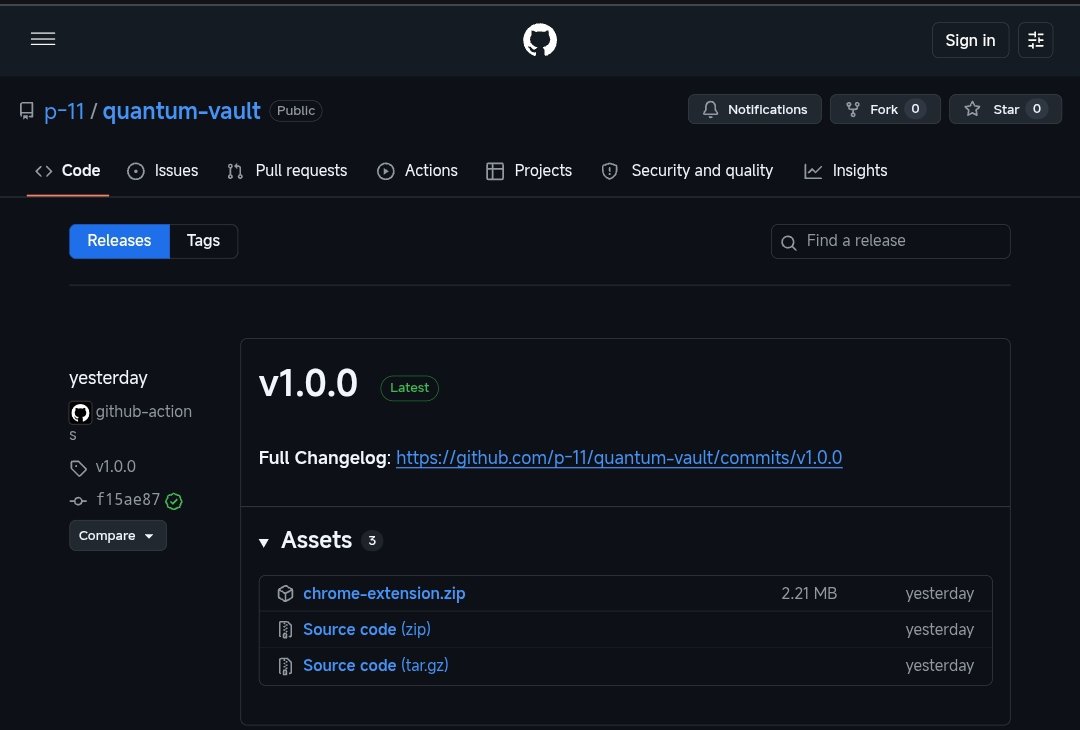Click the commit icon beside f15ae87
This screenshot has width=1080, height=730.
tap(79, 501)
